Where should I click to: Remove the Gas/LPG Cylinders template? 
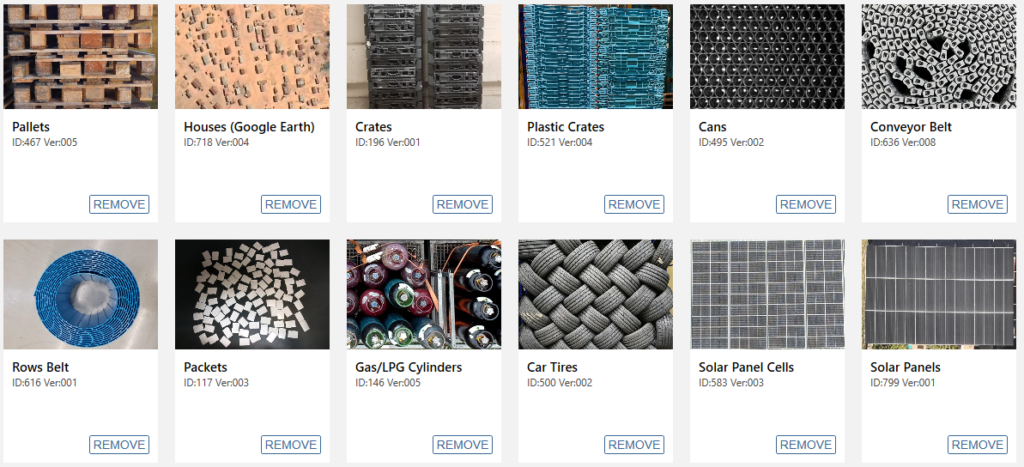[x=462, y=445]
